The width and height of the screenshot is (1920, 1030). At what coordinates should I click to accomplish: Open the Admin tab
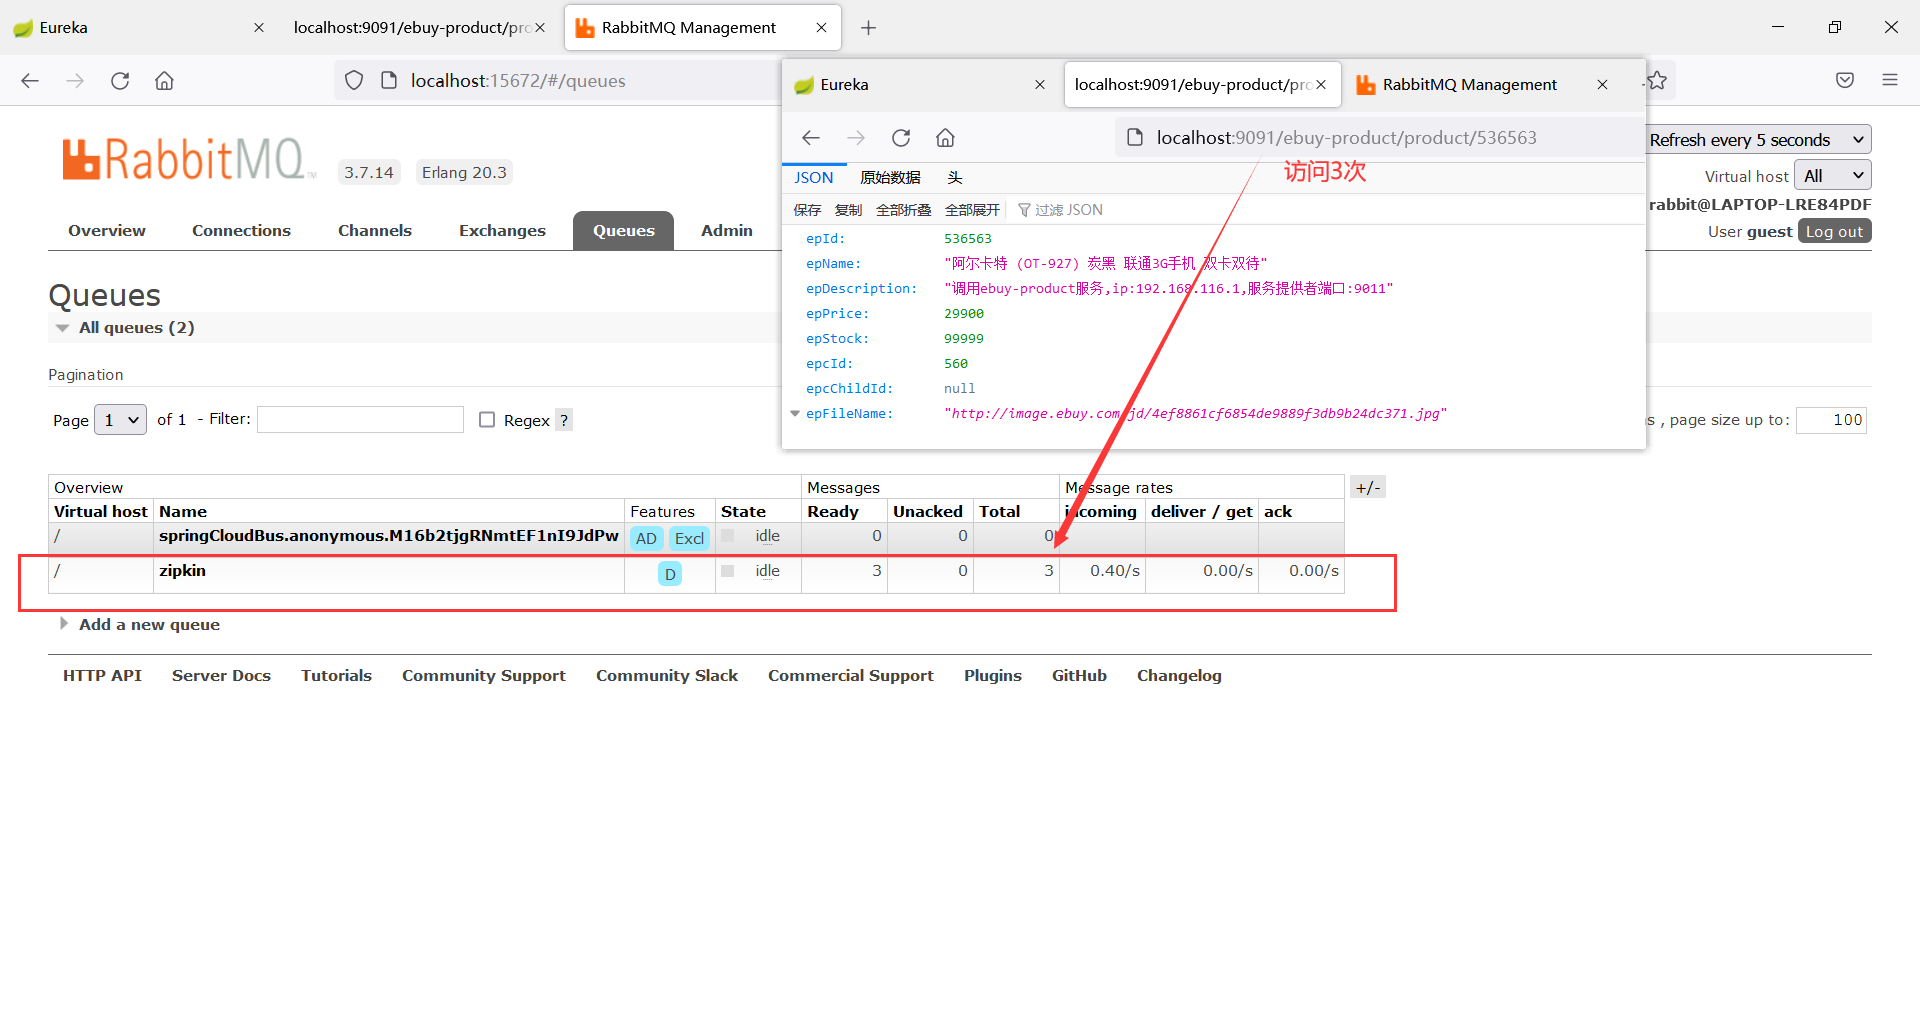tap(727, 231)
